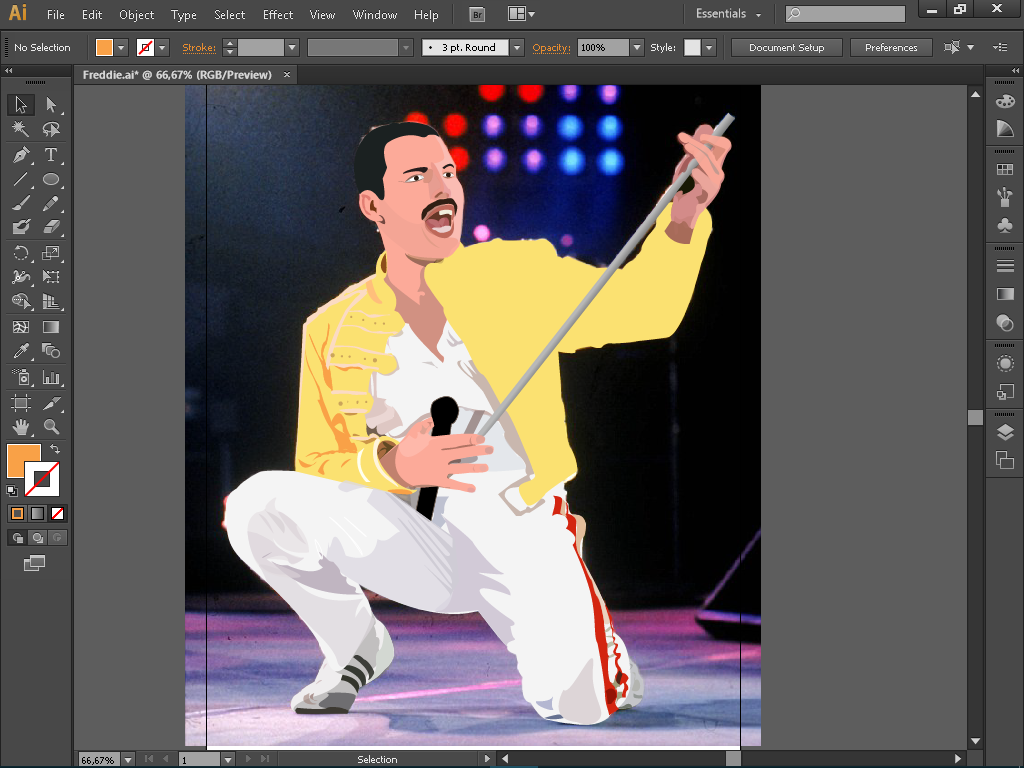Open the Layers panel icon
Image resolution: width=1024 pixels, height=768 pixels.
[1005, 433]
